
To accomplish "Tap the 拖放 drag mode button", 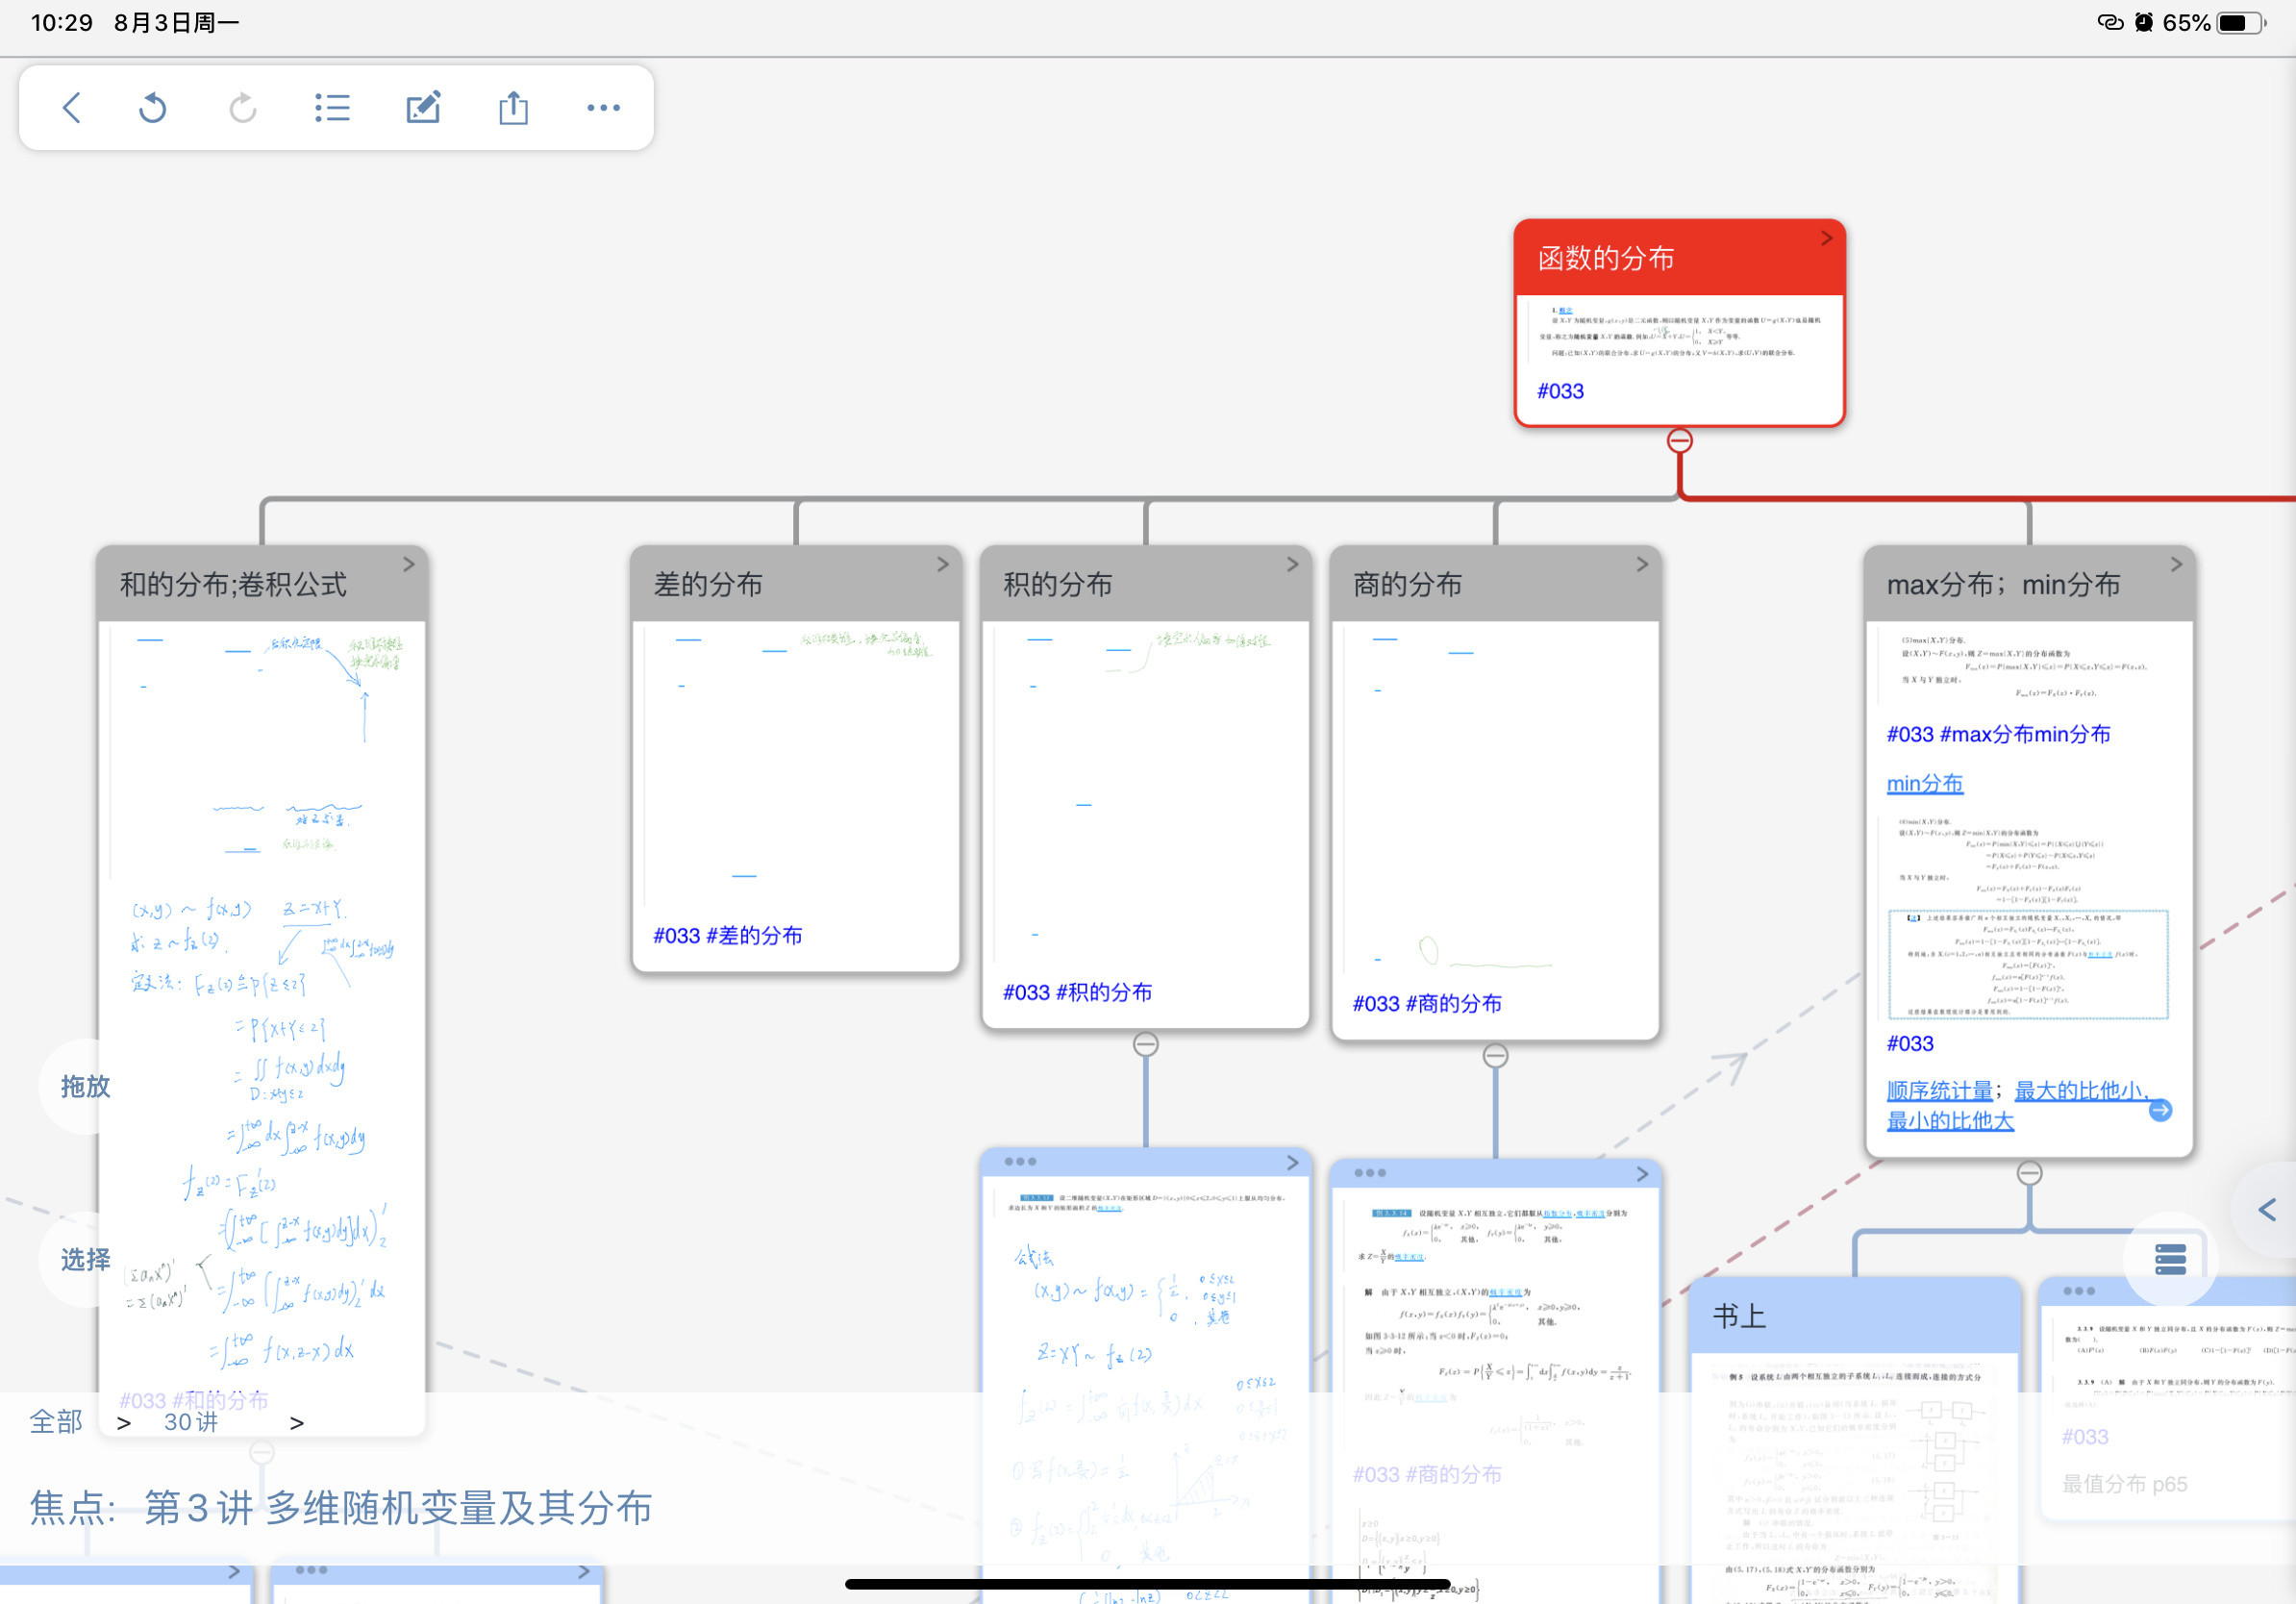I will 85,1086.
